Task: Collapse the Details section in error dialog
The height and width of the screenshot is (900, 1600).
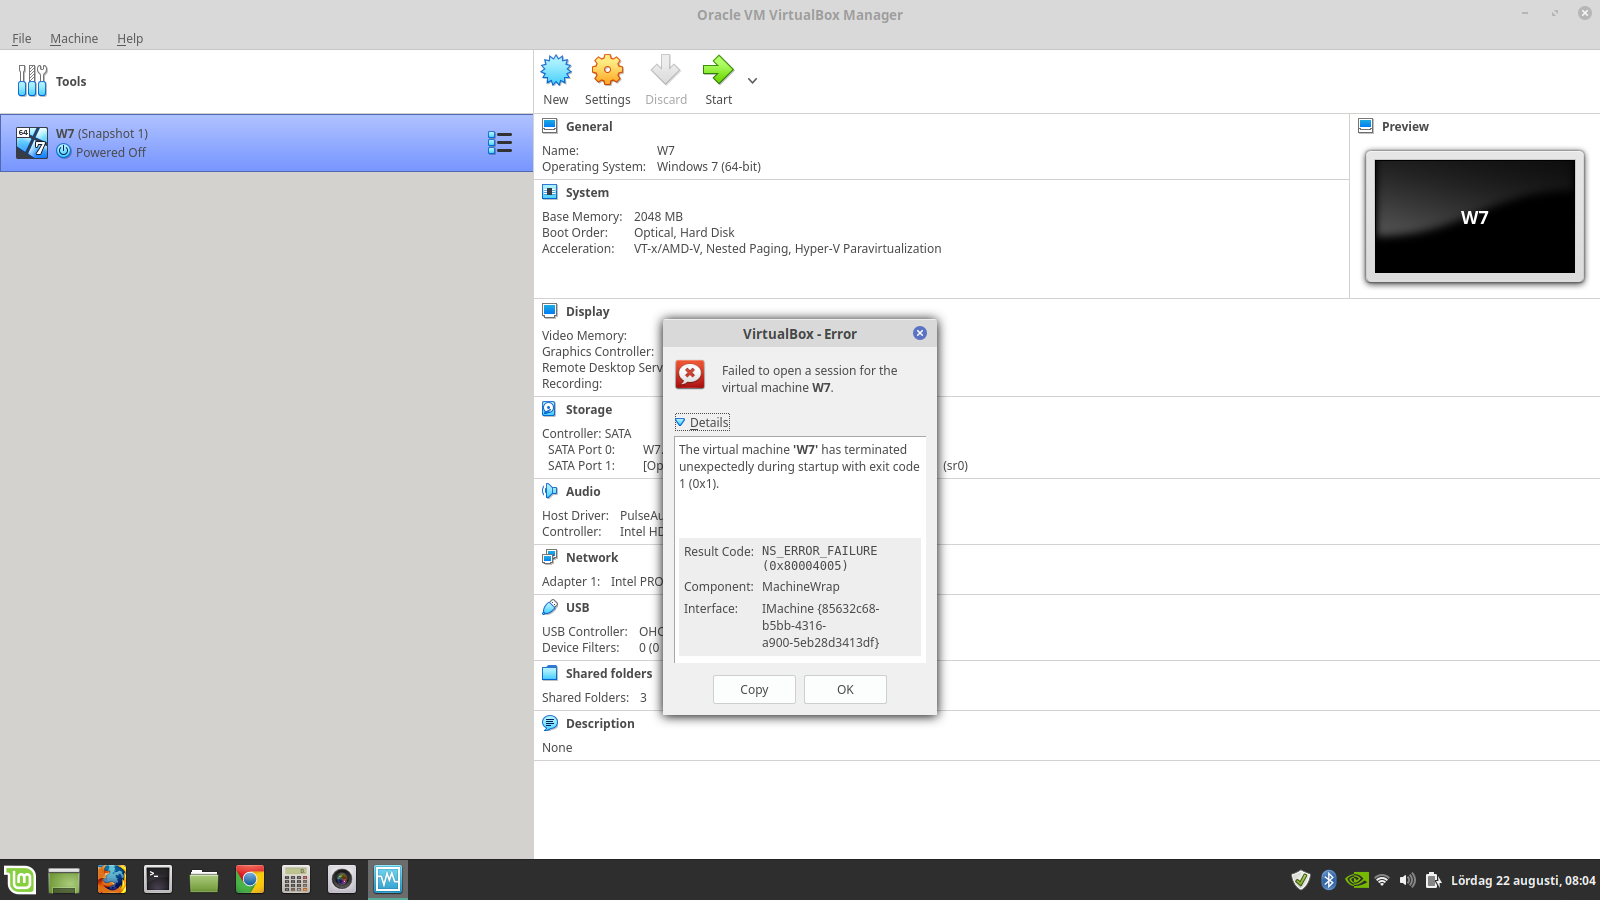Action: click(x=702, y=422)
